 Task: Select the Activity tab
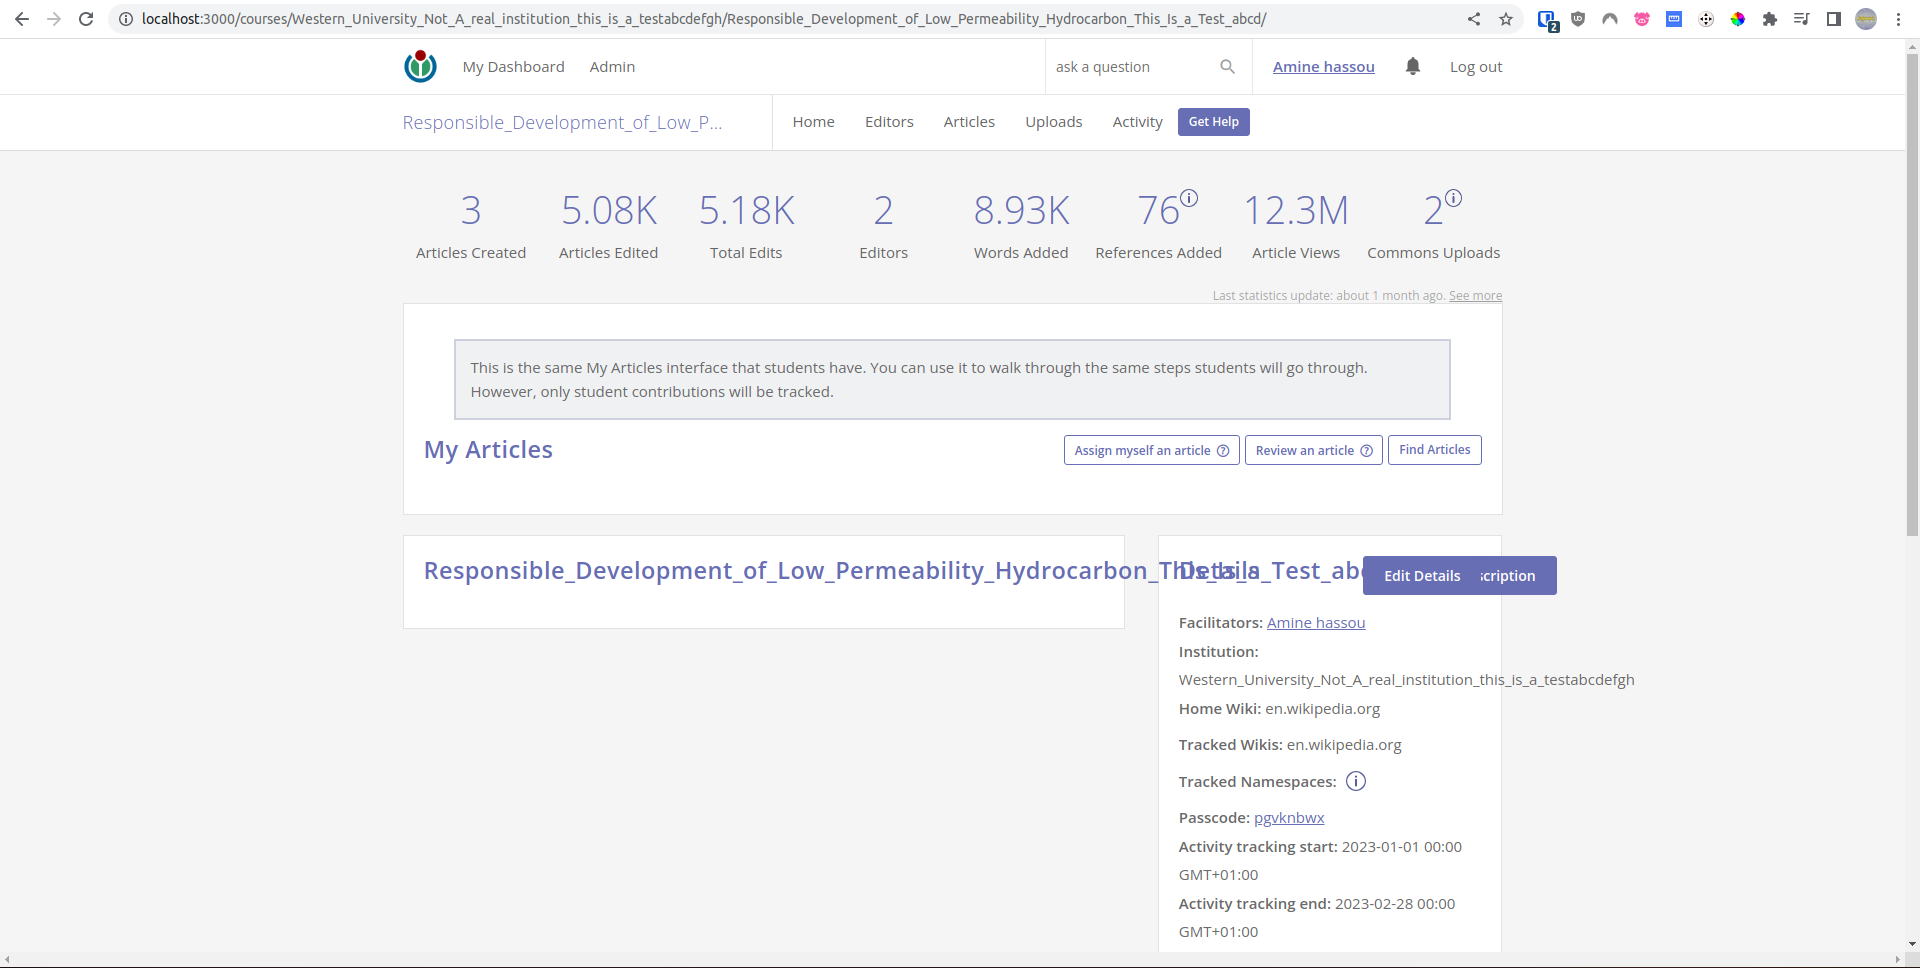pos(1137,121)
